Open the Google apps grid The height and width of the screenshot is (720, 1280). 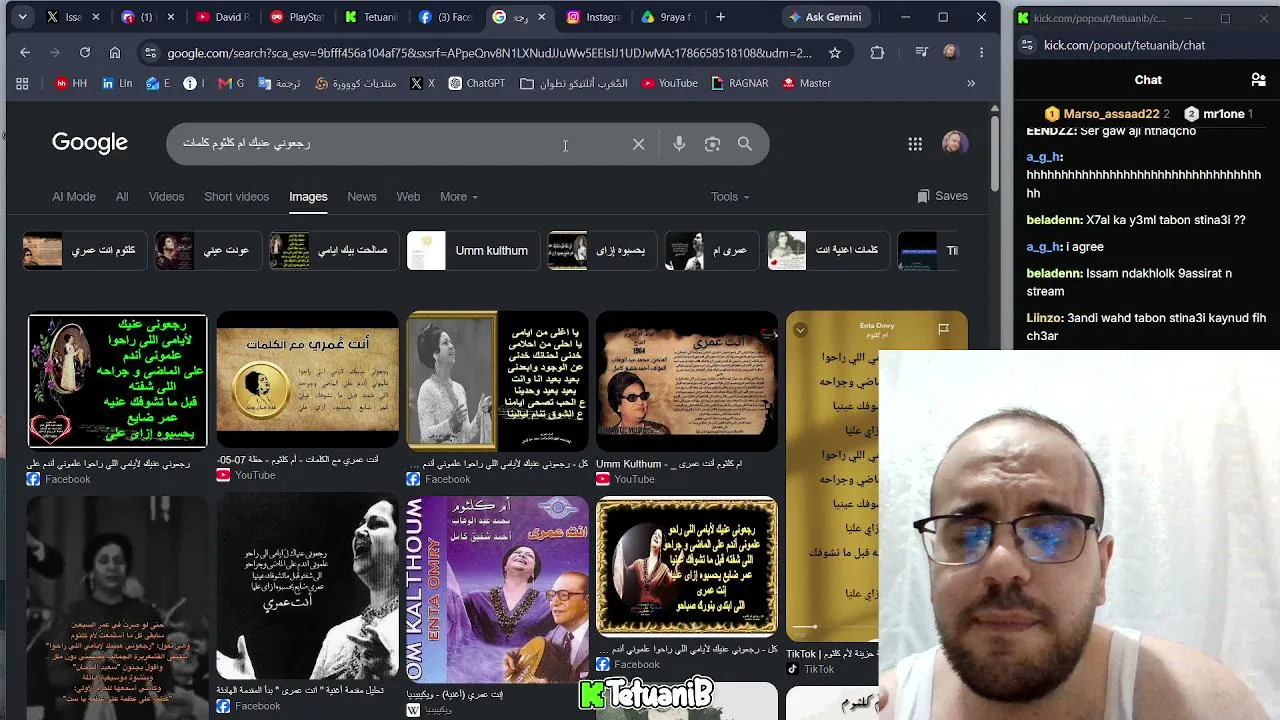click(915, 144)
